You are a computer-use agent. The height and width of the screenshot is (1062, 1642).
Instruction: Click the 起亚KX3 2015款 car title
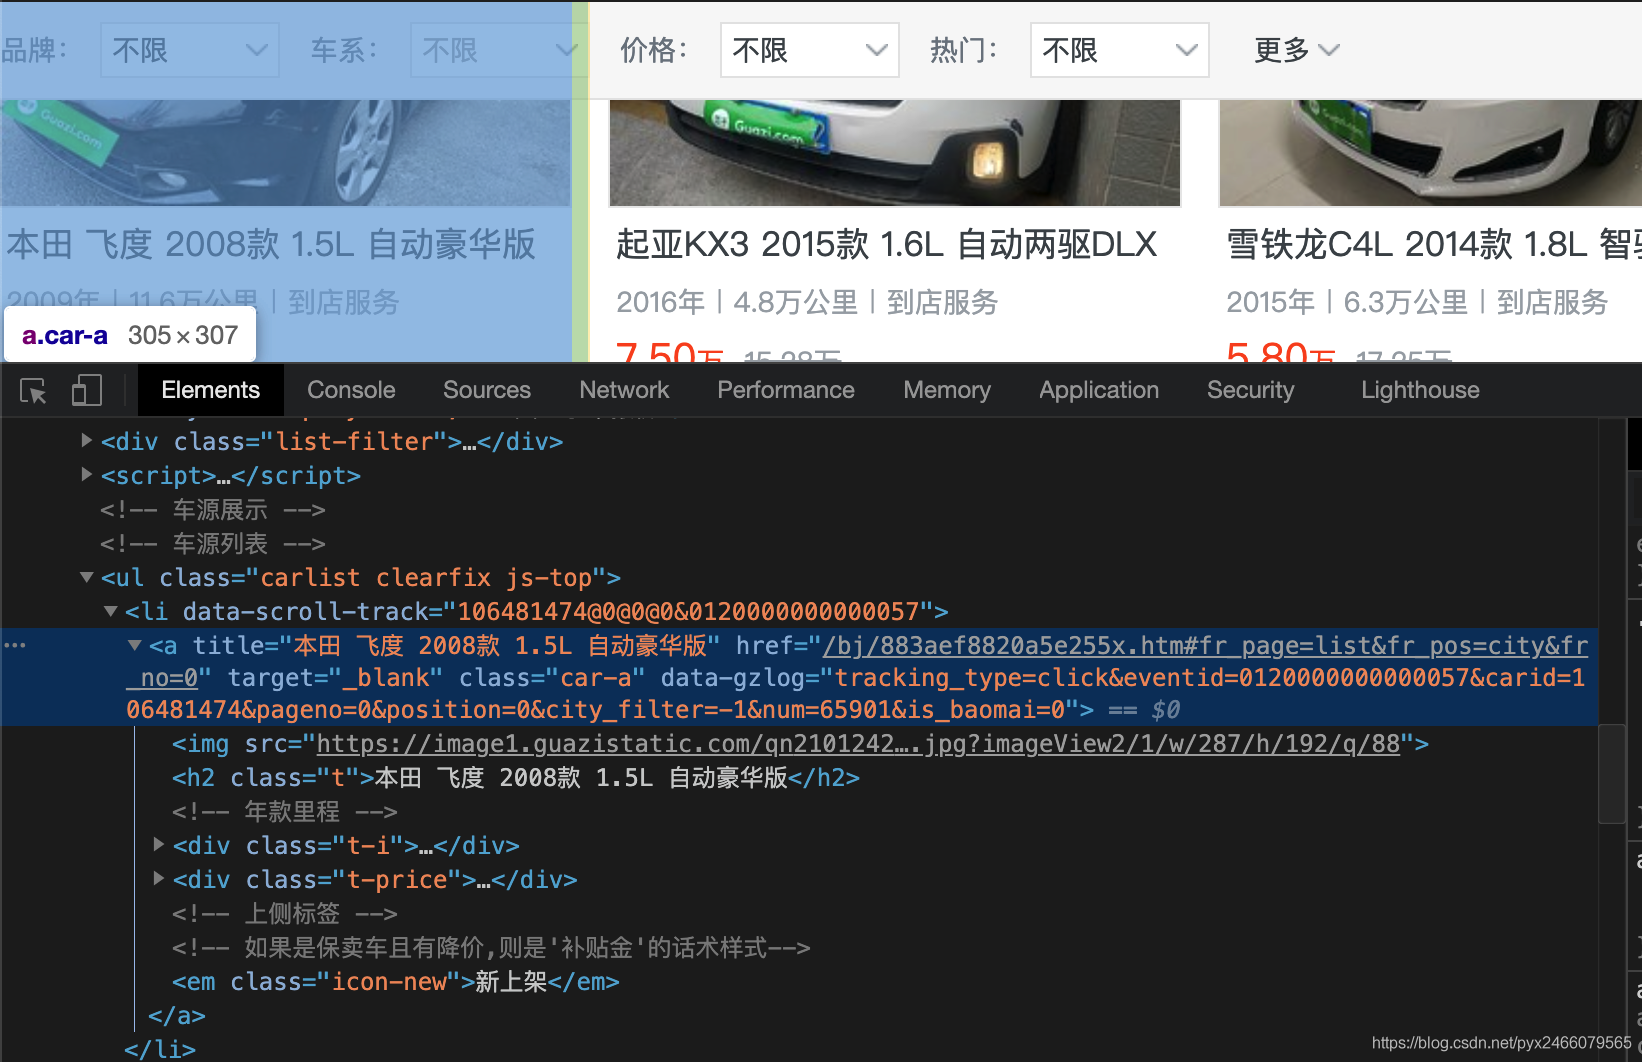(x=886, y=244)
